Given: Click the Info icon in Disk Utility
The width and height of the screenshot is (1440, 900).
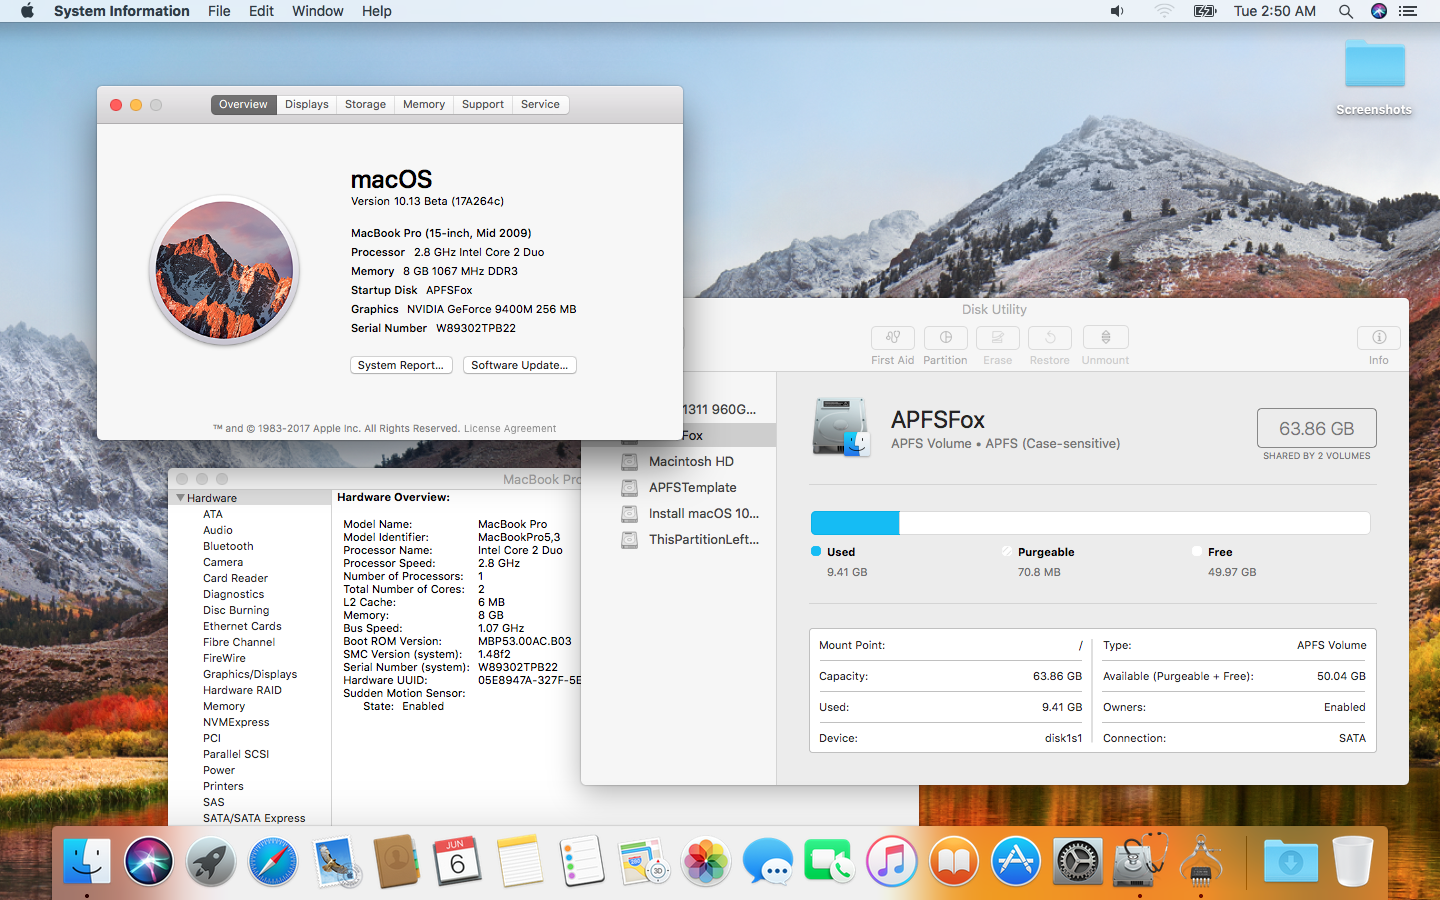Looking at the screenshot, I should [1378, 338].
